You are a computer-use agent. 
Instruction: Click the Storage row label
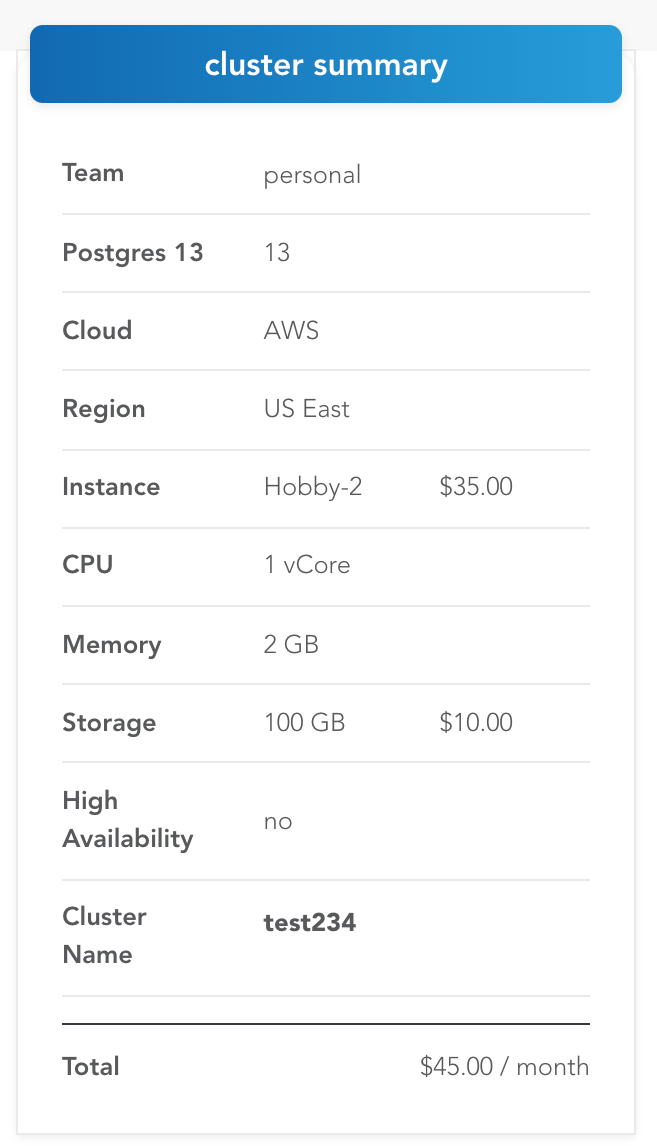pyautogui.click(x=109, y=722)
